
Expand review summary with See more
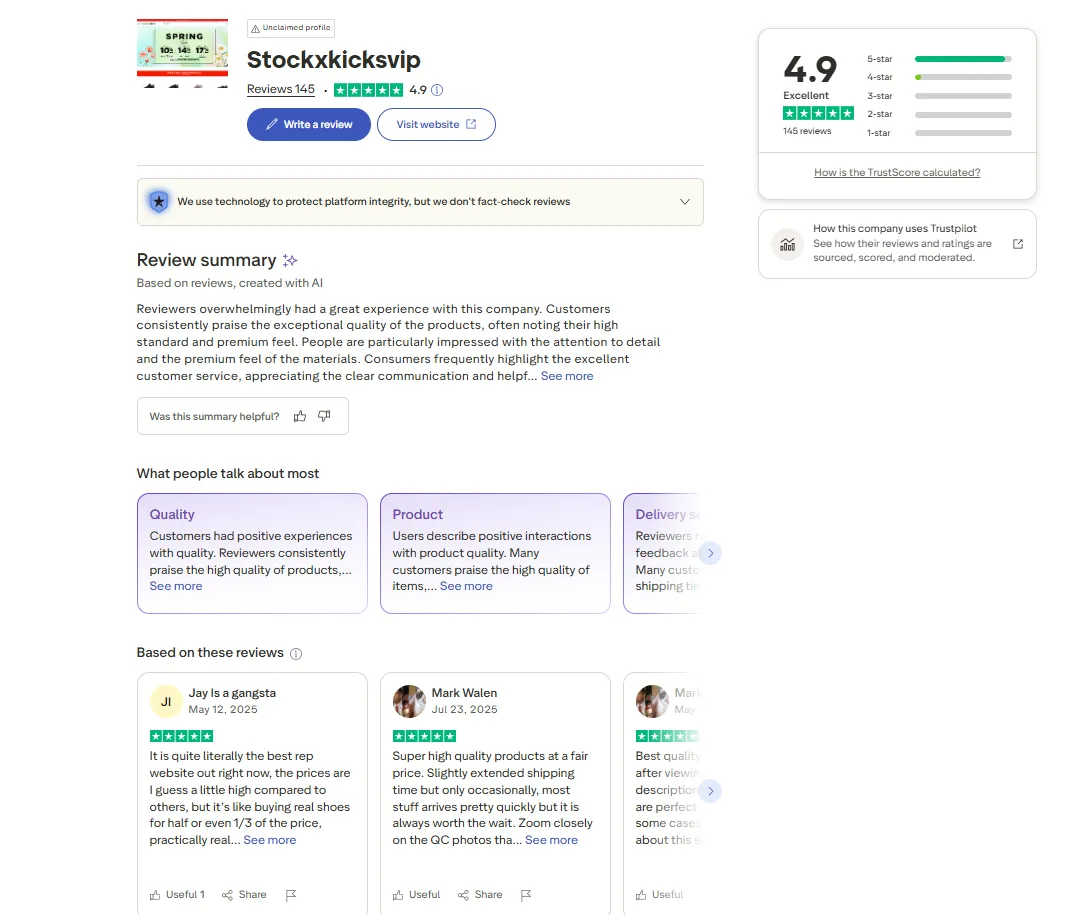pyautogui.click(x=567, y=376)
